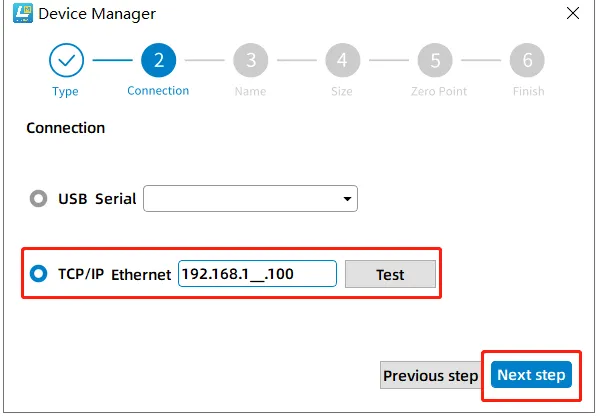This screenshot has height=418, width=601.
Task: Close the Device Manager window
Action: (x=572, y=14)
